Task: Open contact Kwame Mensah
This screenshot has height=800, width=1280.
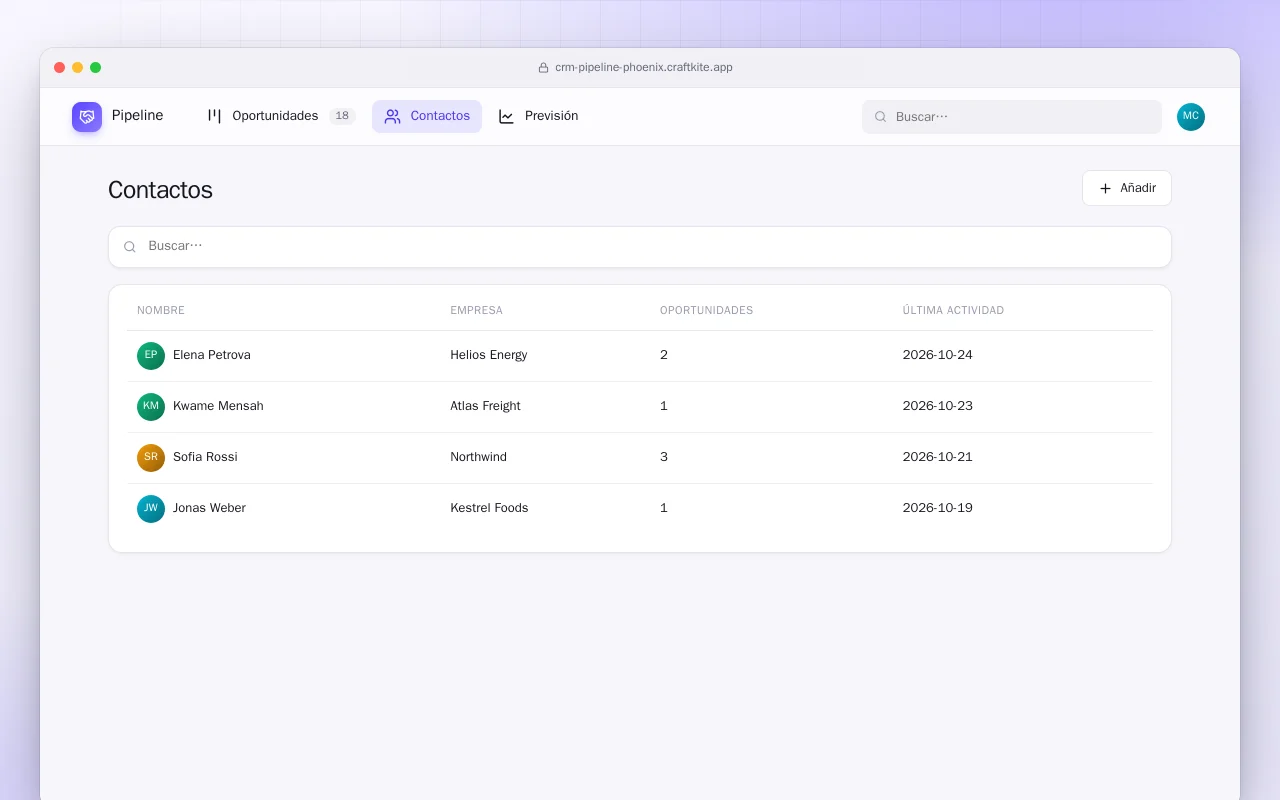Action: pyautogui.click(x=218, y=406)
